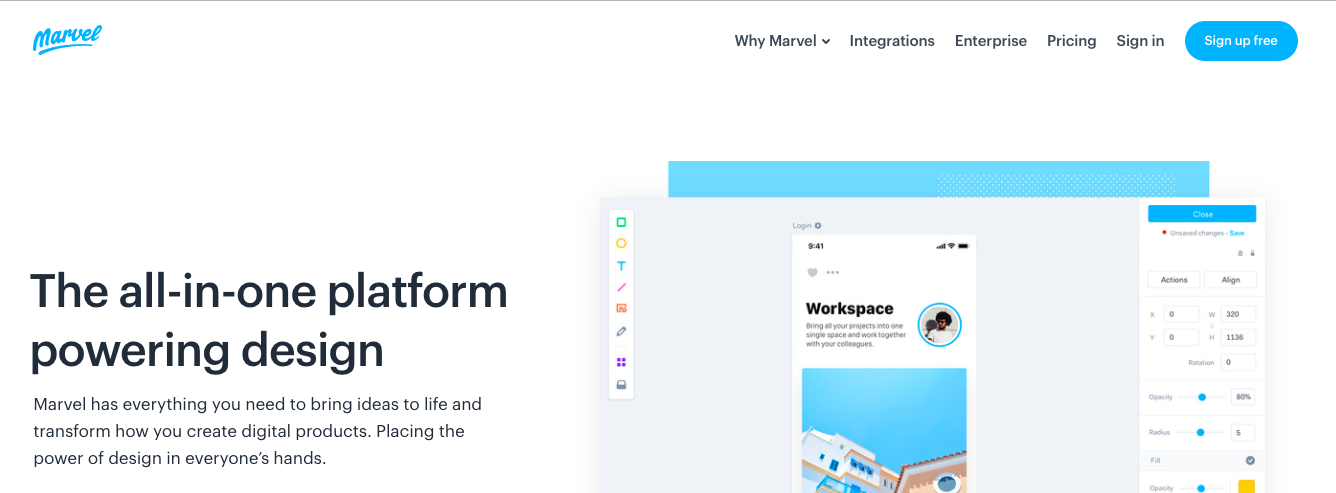Click the yellow fill color swatch
This screenshot has width=1336, height=493.
(1246, 487)
